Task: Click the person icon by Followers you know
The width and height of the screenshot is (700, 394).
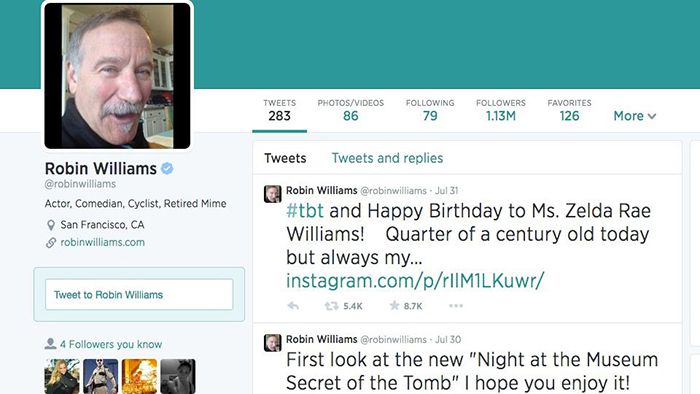Action: 50,344
